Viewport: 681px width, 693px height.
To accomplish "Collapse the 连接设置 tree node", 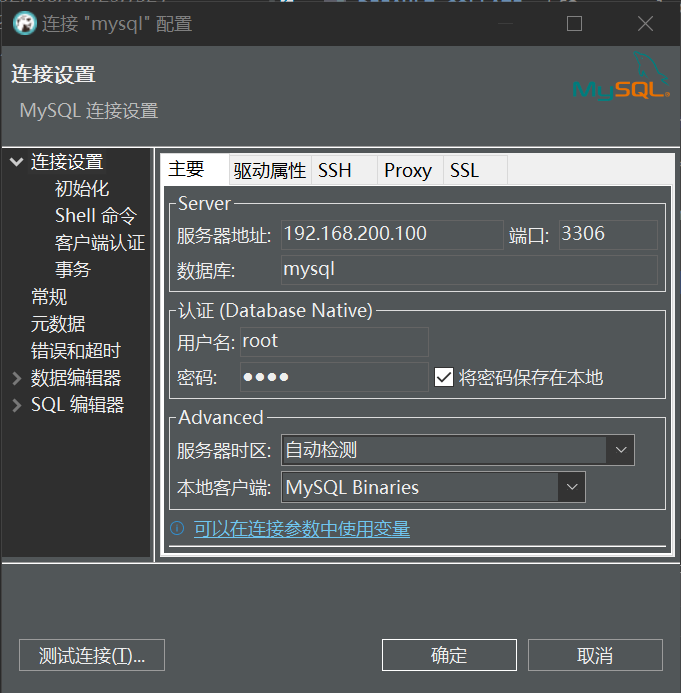I will click(16, 162).
